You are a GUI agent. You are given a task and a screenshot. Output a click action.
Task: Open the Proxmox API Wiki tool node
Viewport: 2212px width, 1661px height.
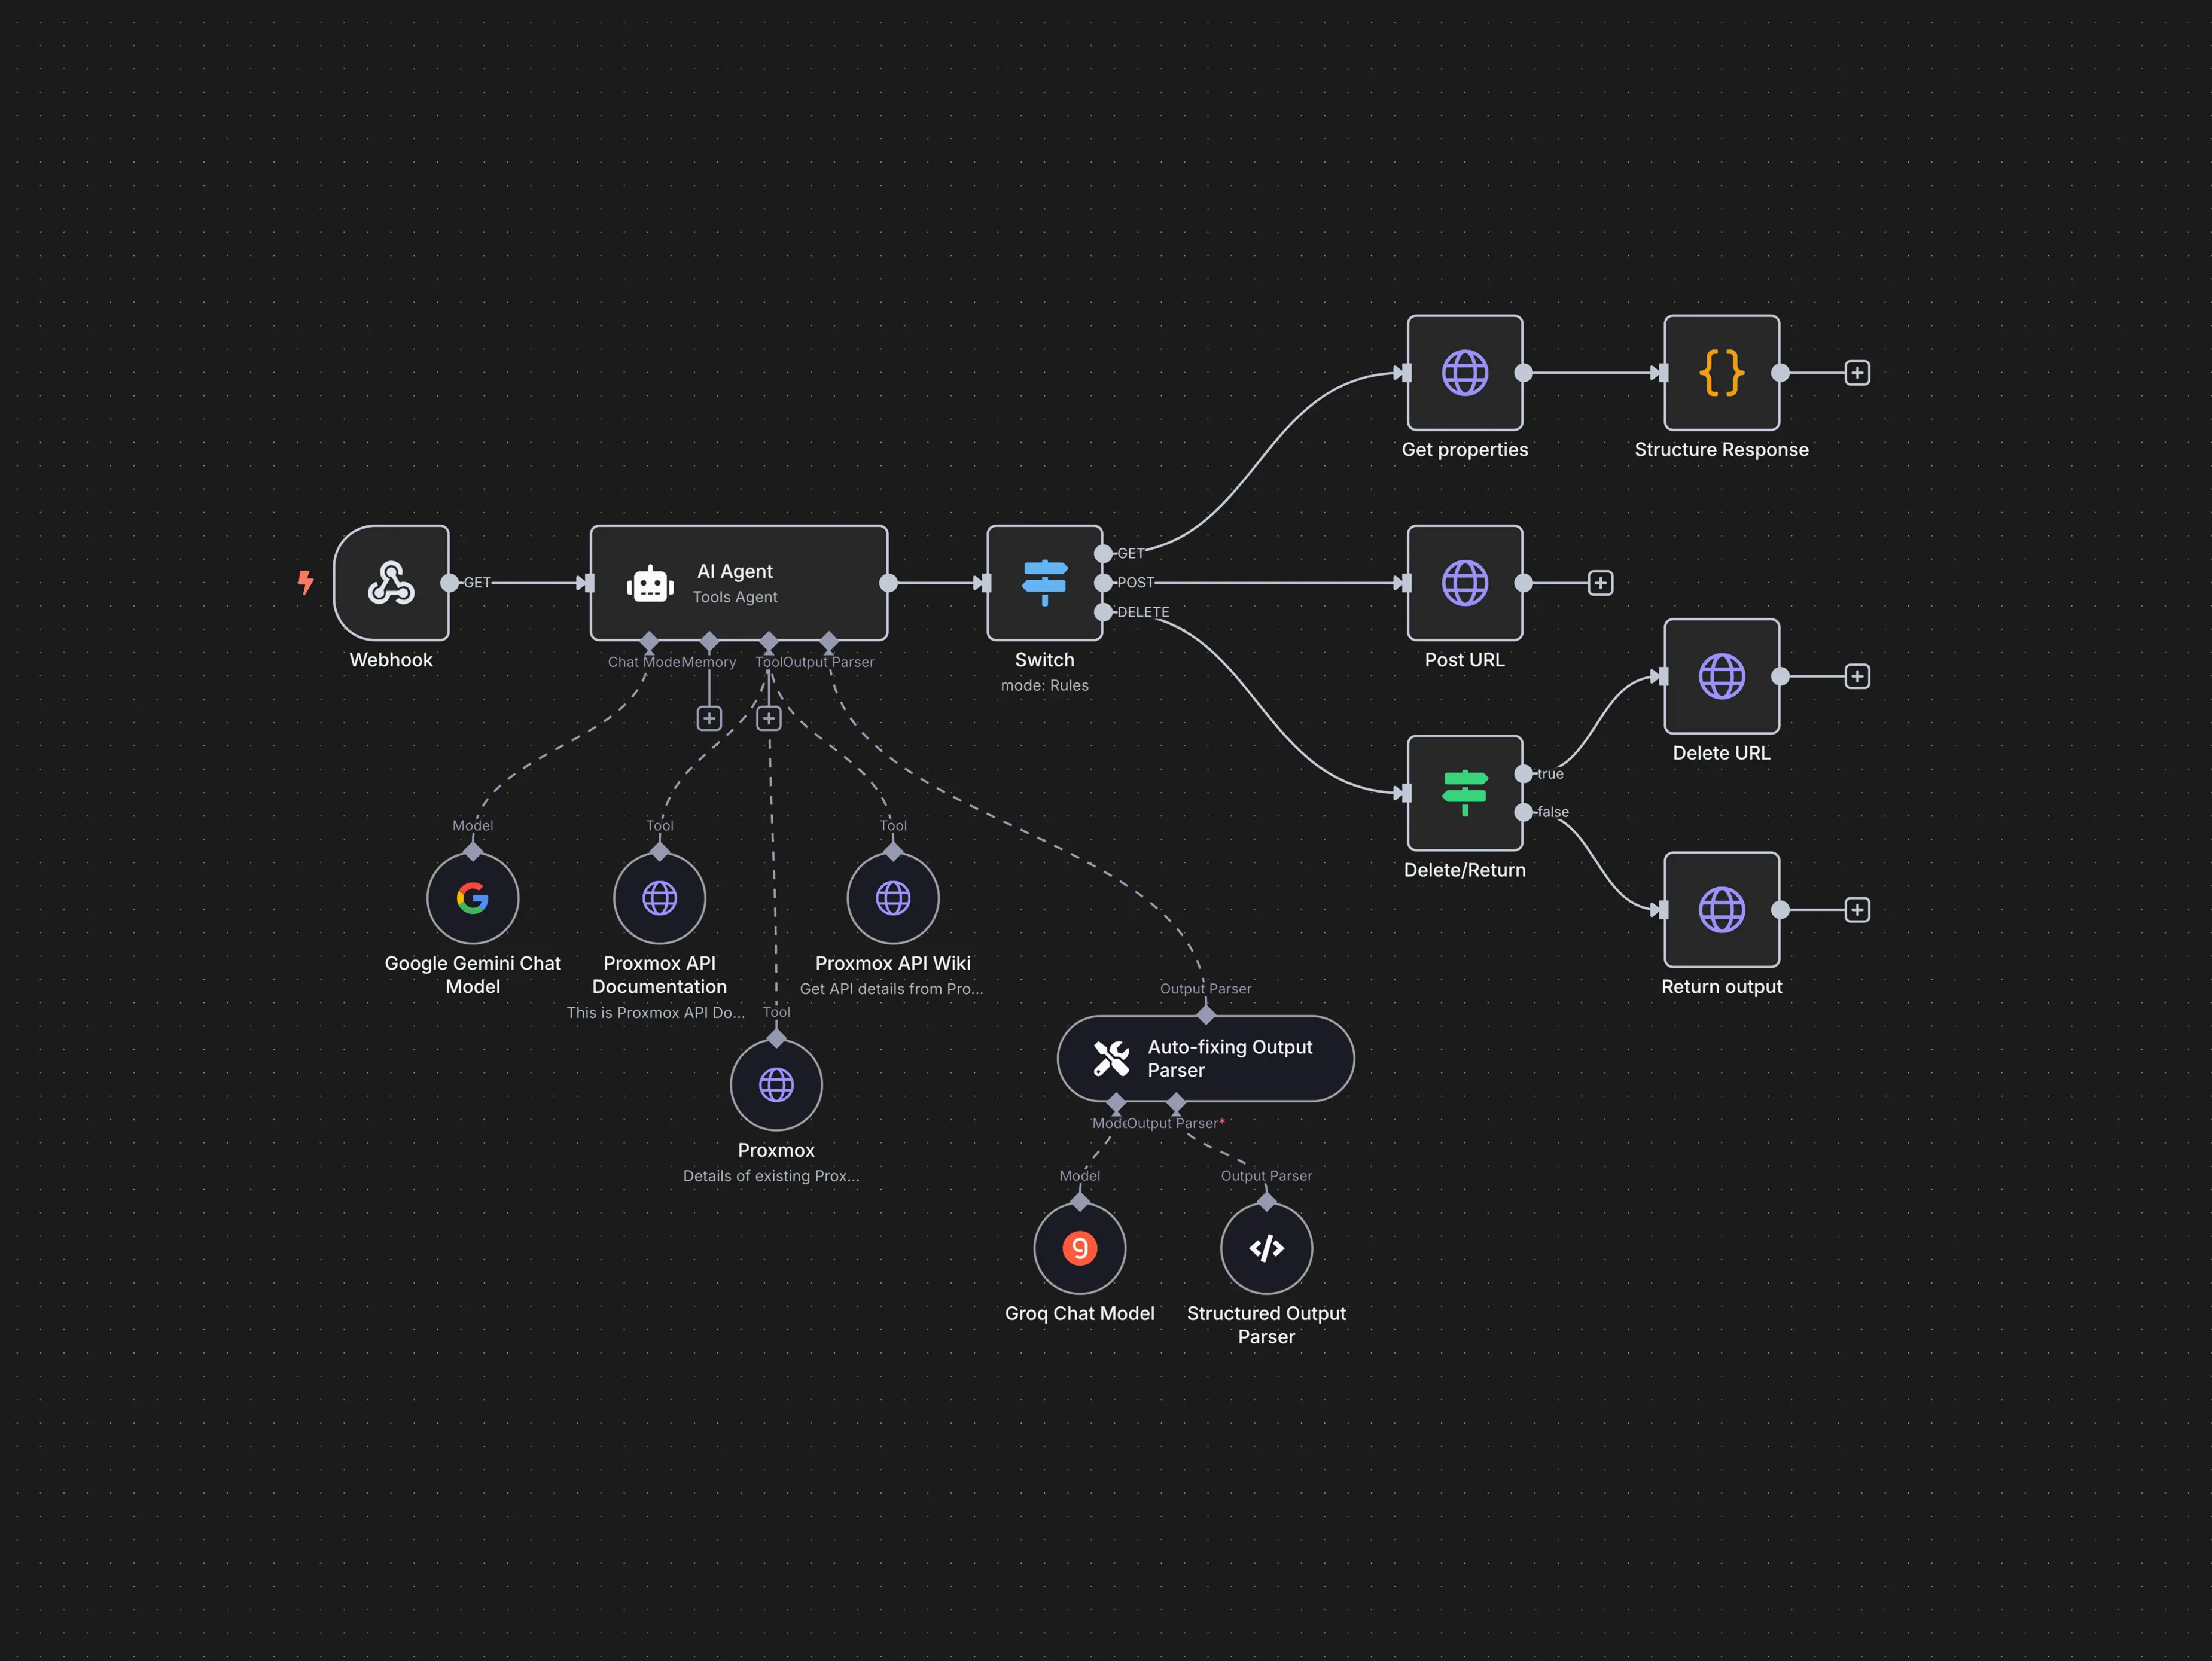click(x=892, y=898)
